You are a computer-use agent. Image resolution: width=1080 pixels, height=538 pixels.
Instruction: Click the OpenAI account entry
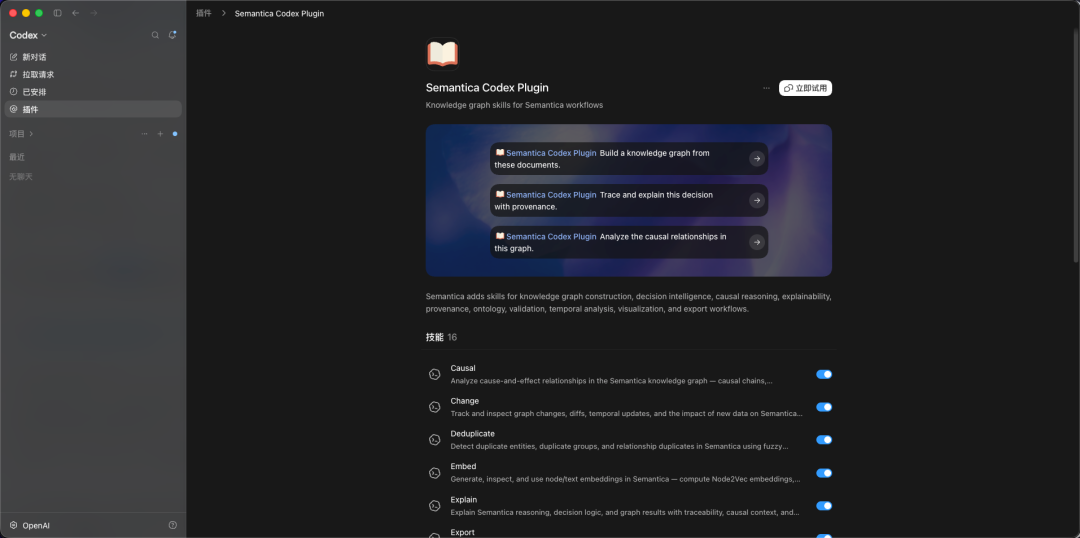(30, 526)
